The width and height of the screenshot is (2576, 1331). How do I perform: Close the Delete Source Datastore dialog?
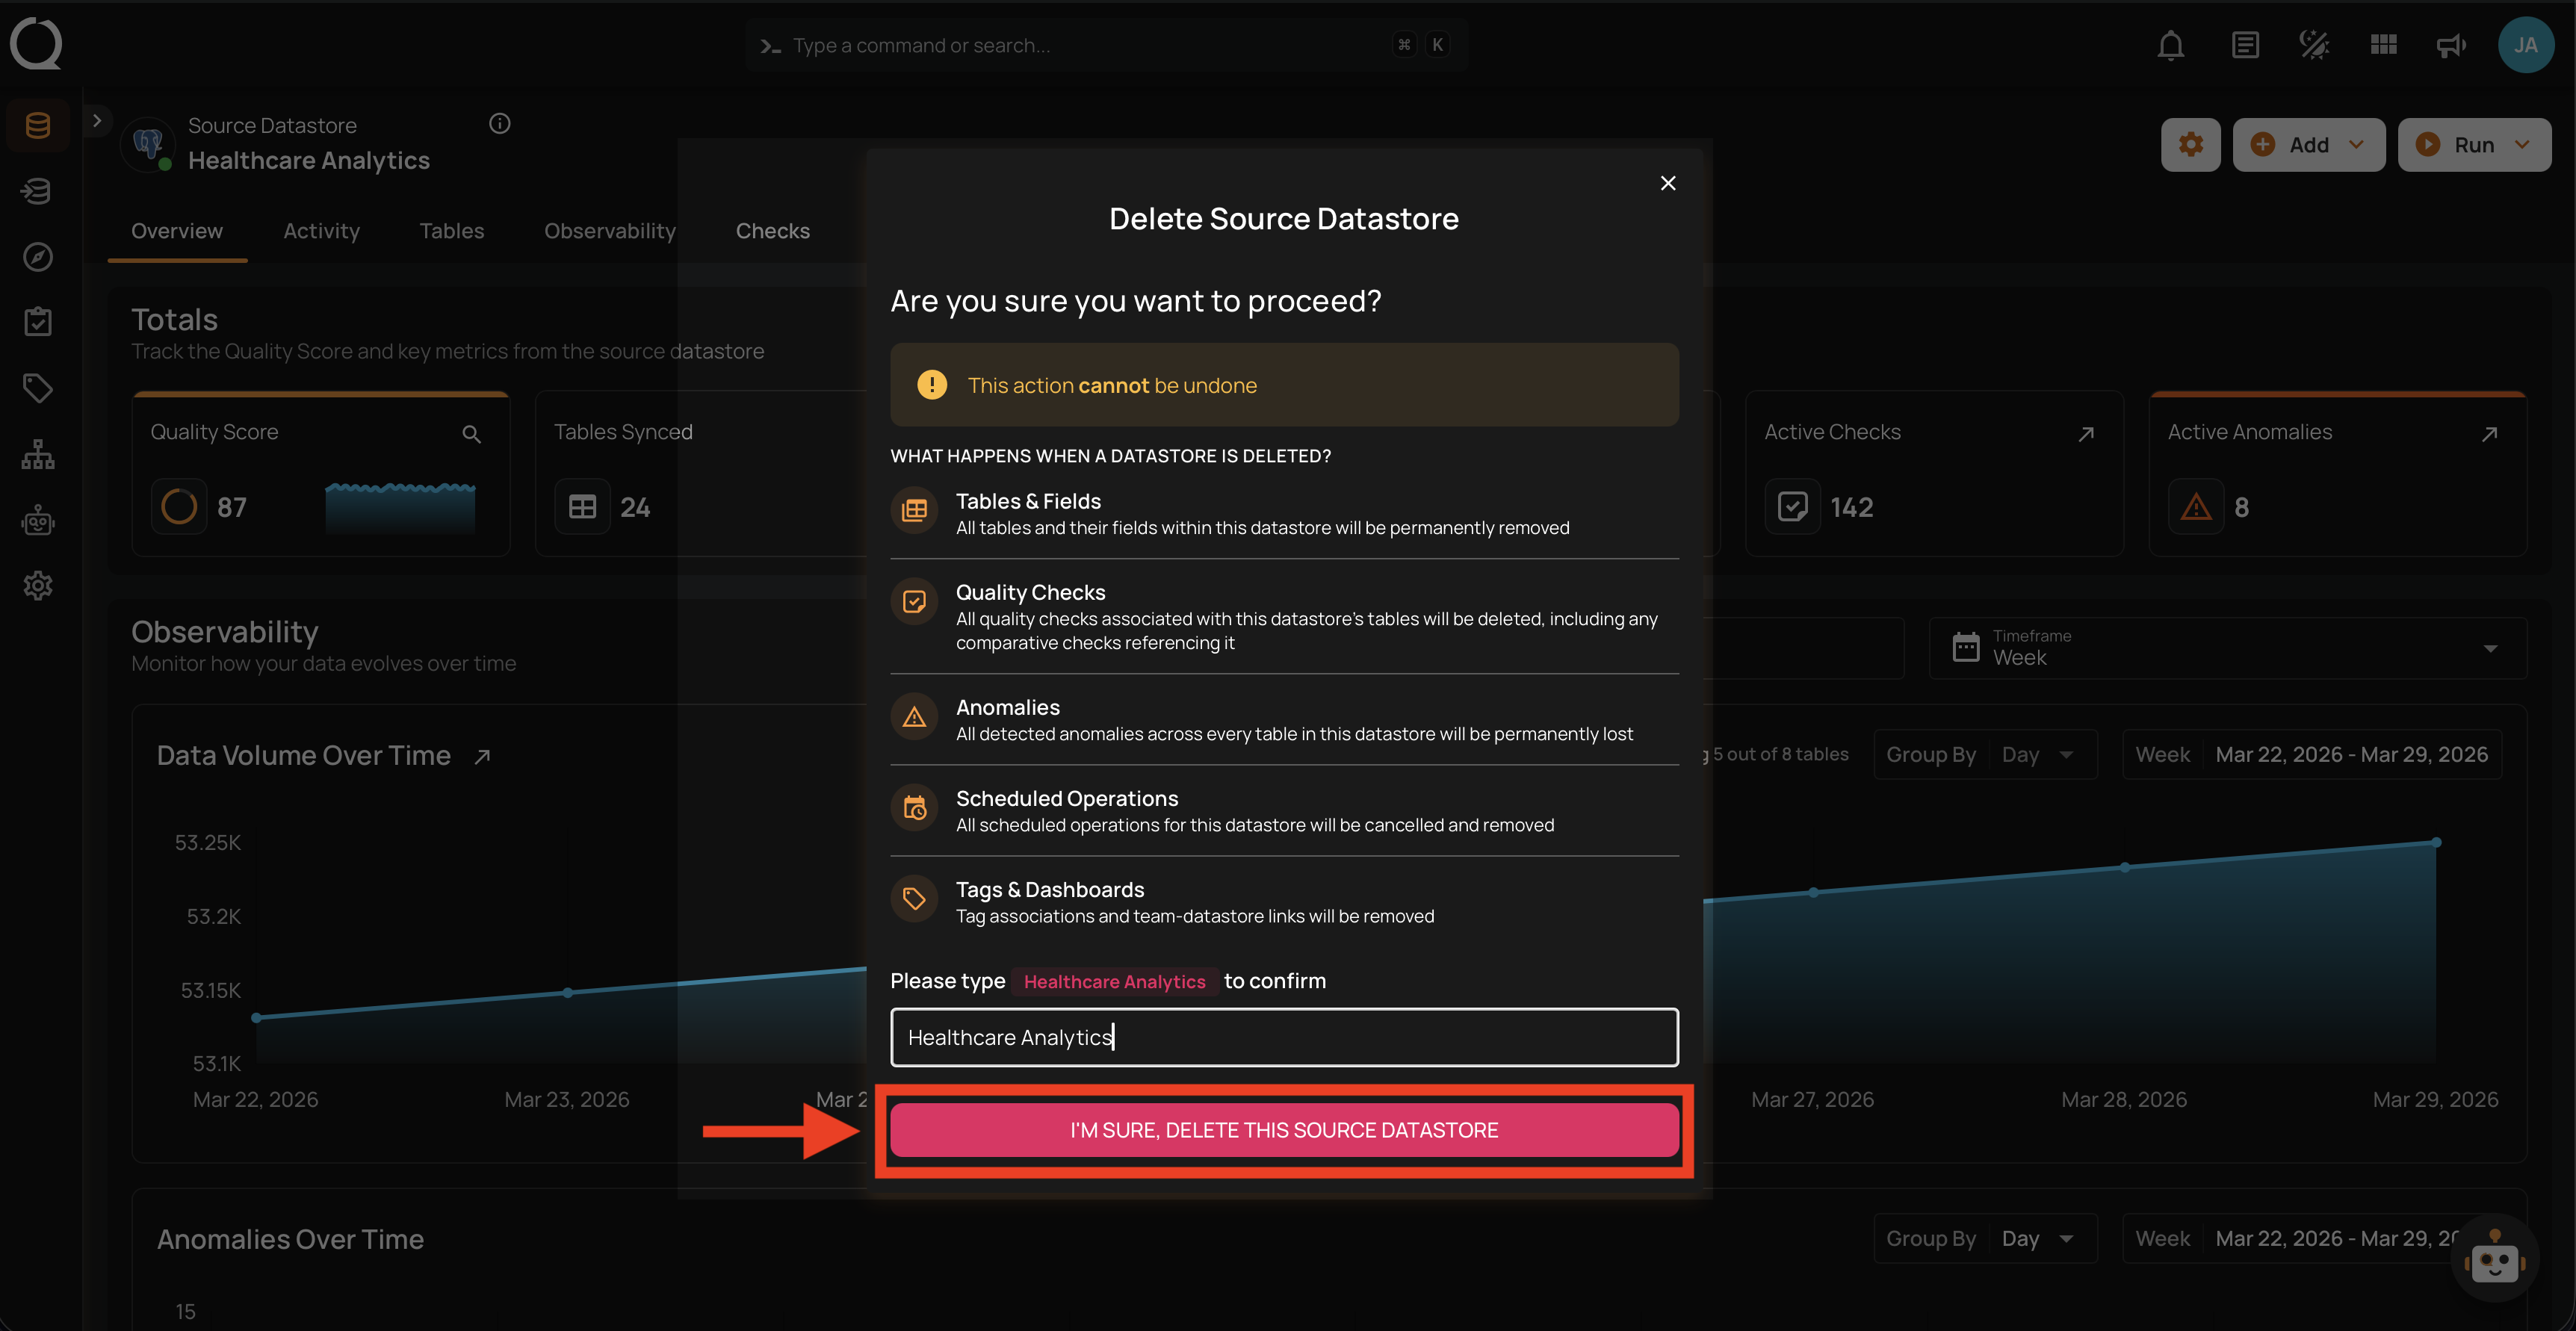[x=1667, y=183]
